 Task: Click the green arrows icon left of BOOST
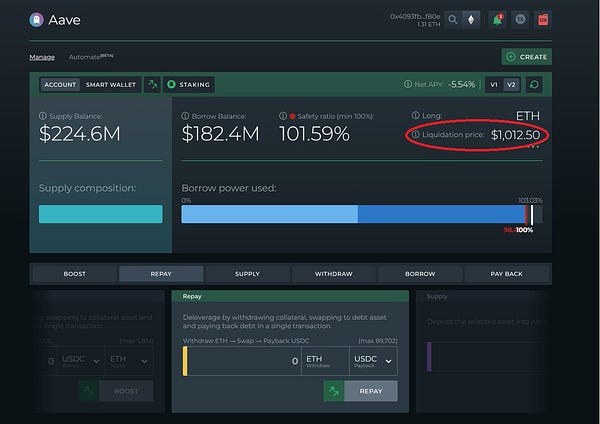pos(89,391)
